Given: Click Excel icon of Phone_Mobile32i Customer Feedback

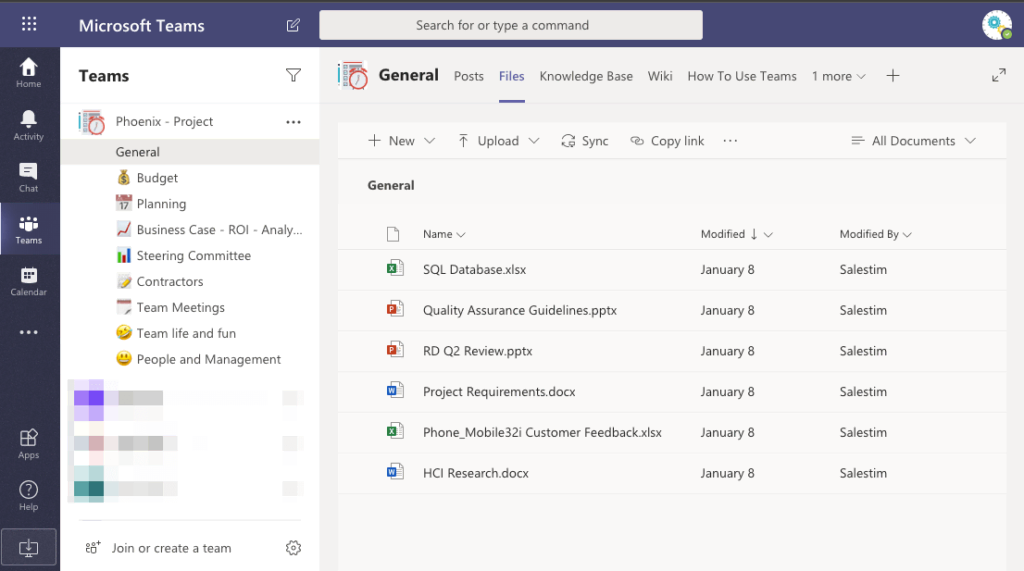Looking at the screenshot, I should tap(394, 431).
